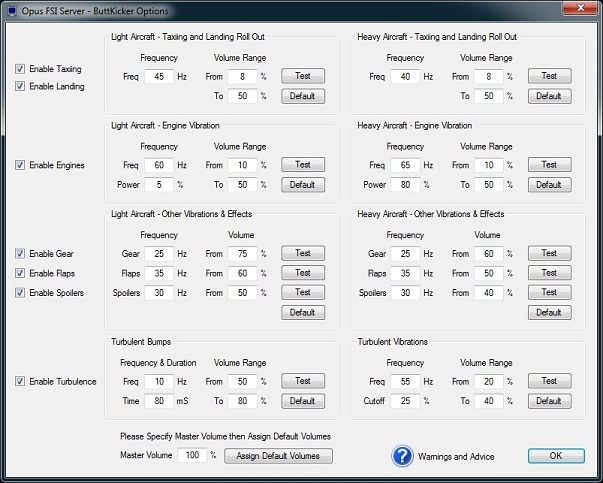Screen dimensions: 603x483
Task: Click Turbulent Bumps Freq field
Action: (x=159, y=381)
